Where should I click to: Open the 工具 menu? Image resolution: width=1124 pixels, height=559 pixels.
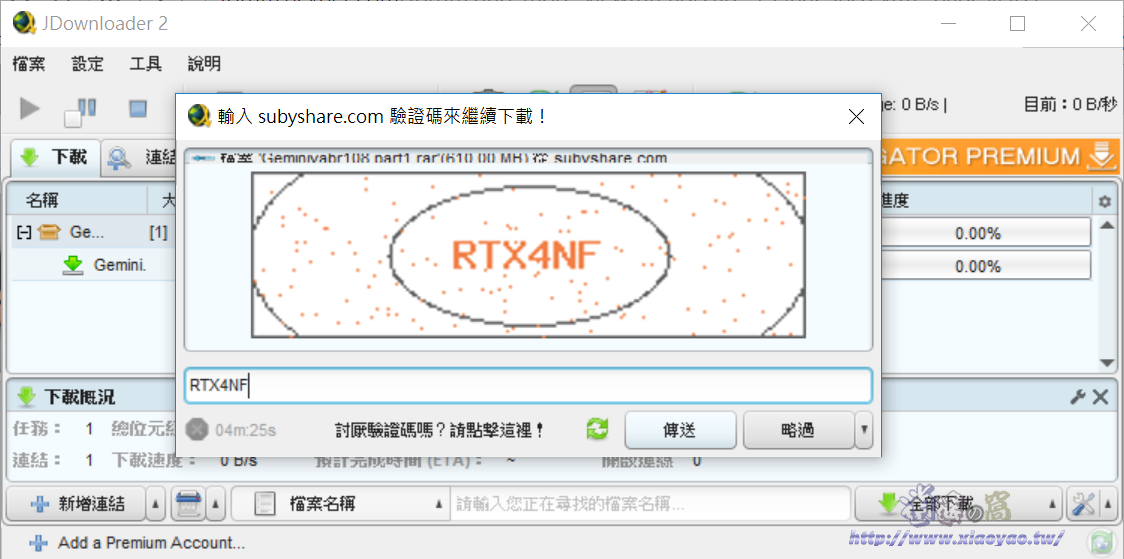pyautogui.click(x=146, y=64)
